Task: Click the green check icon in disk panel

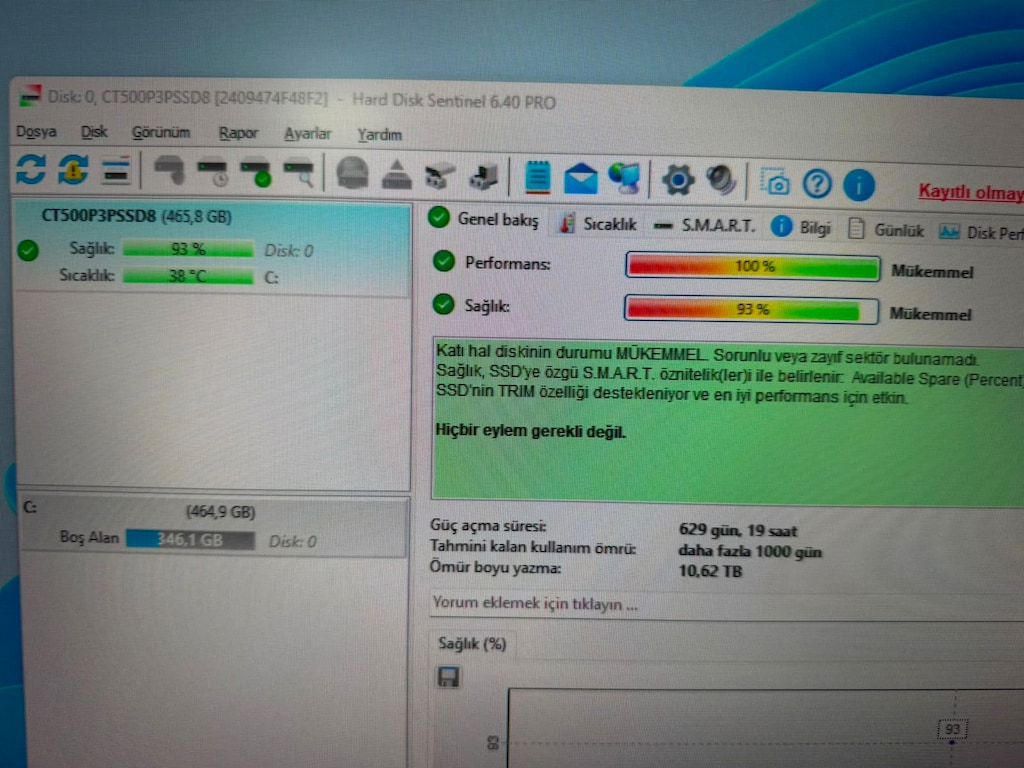Action: [x=28, y=250]
